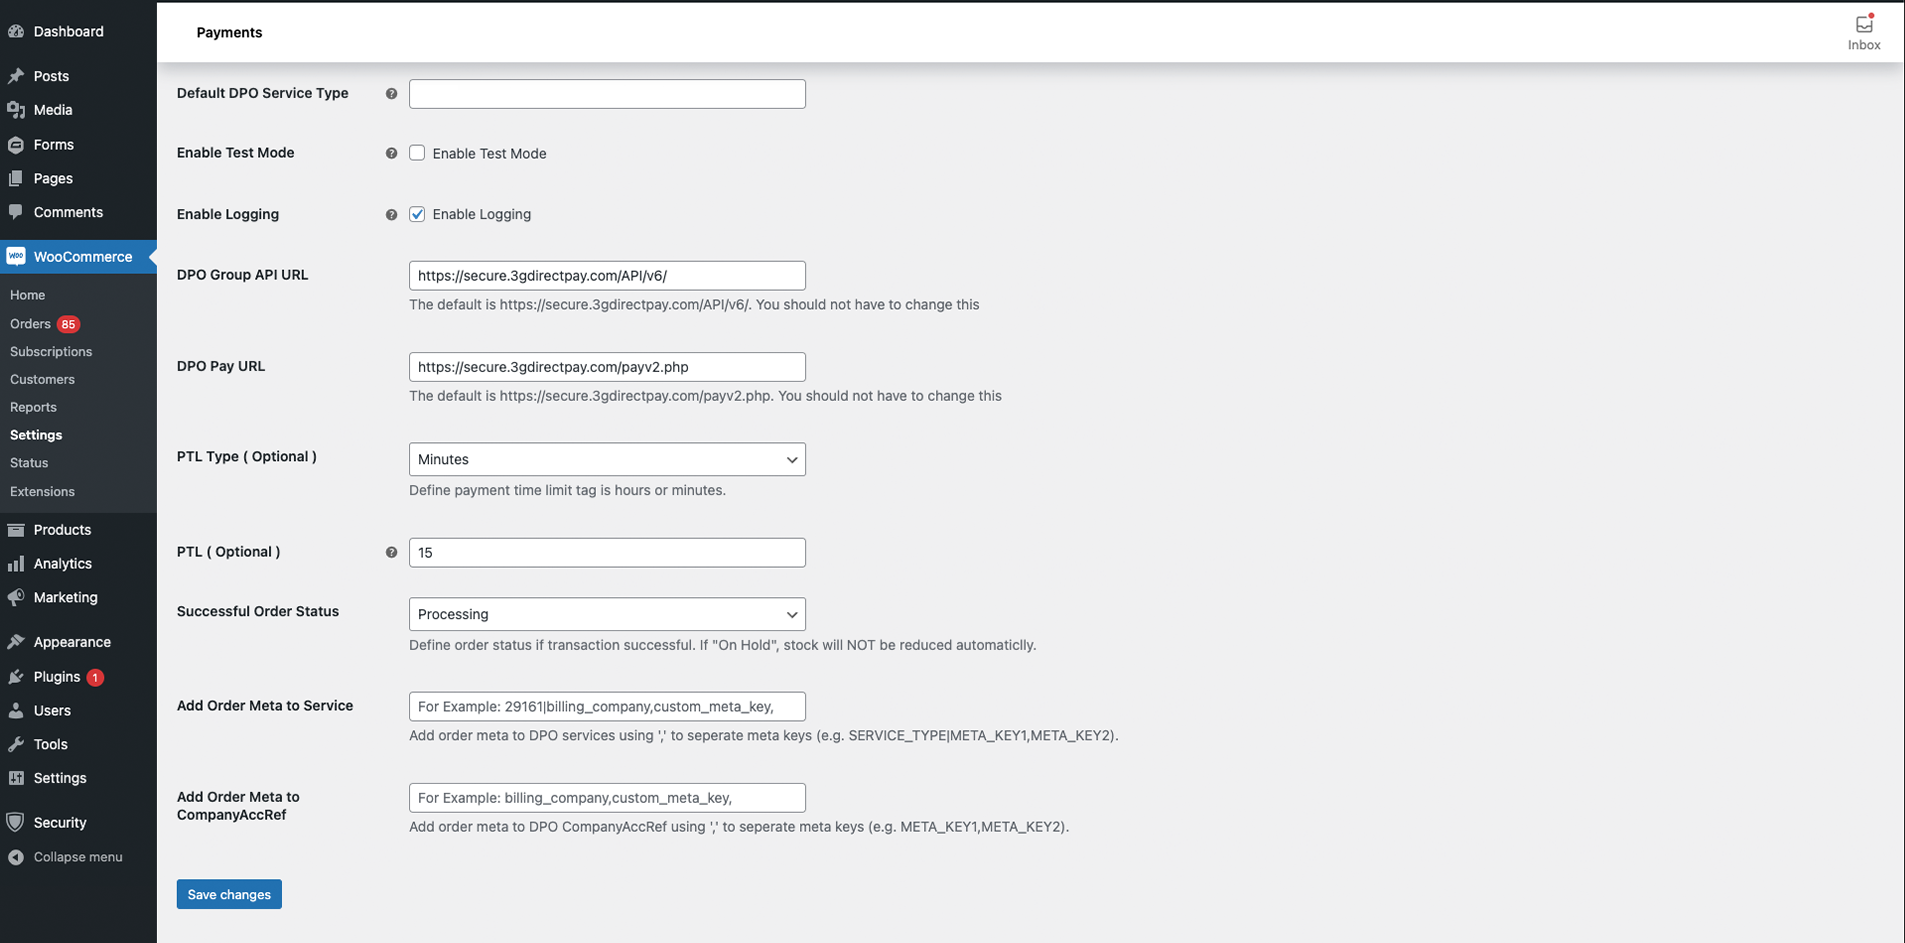Click the Save changes button

229,894
